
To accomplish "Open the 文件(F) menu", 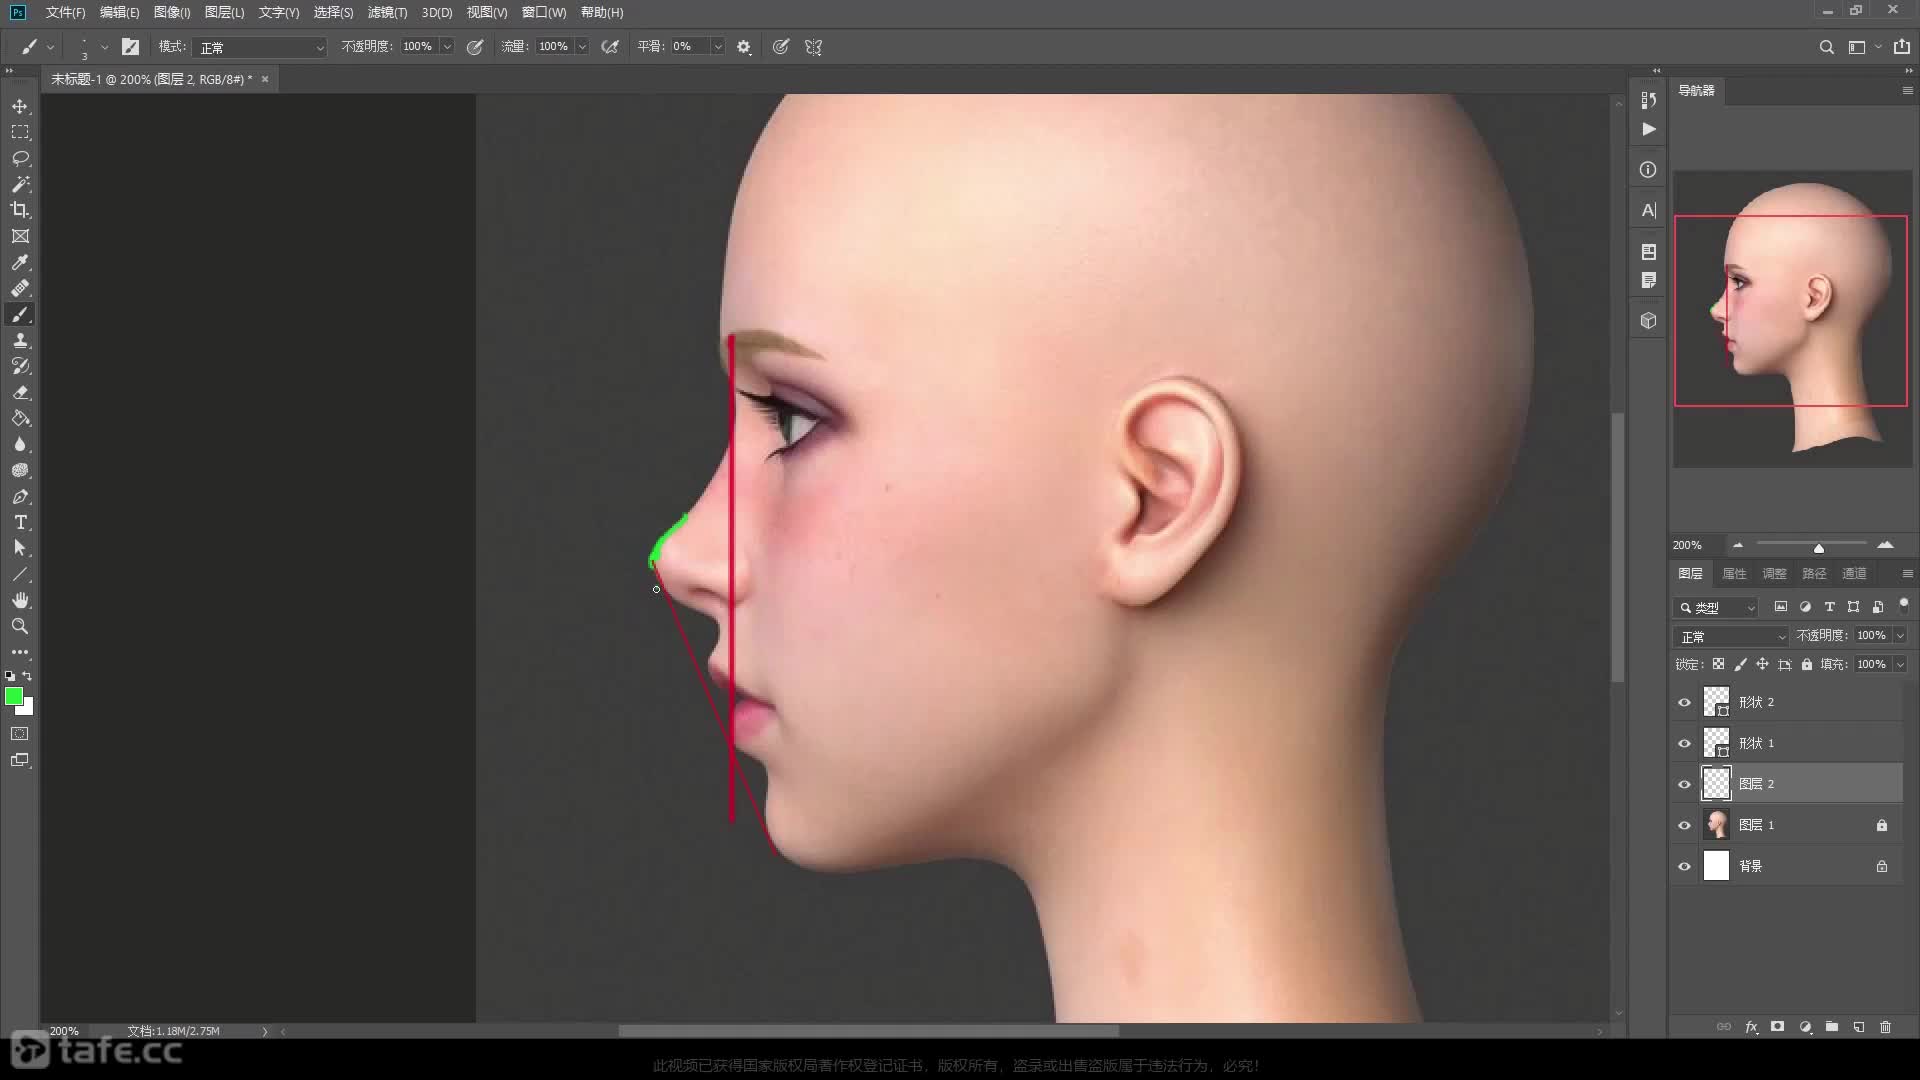I will (65, 12).
